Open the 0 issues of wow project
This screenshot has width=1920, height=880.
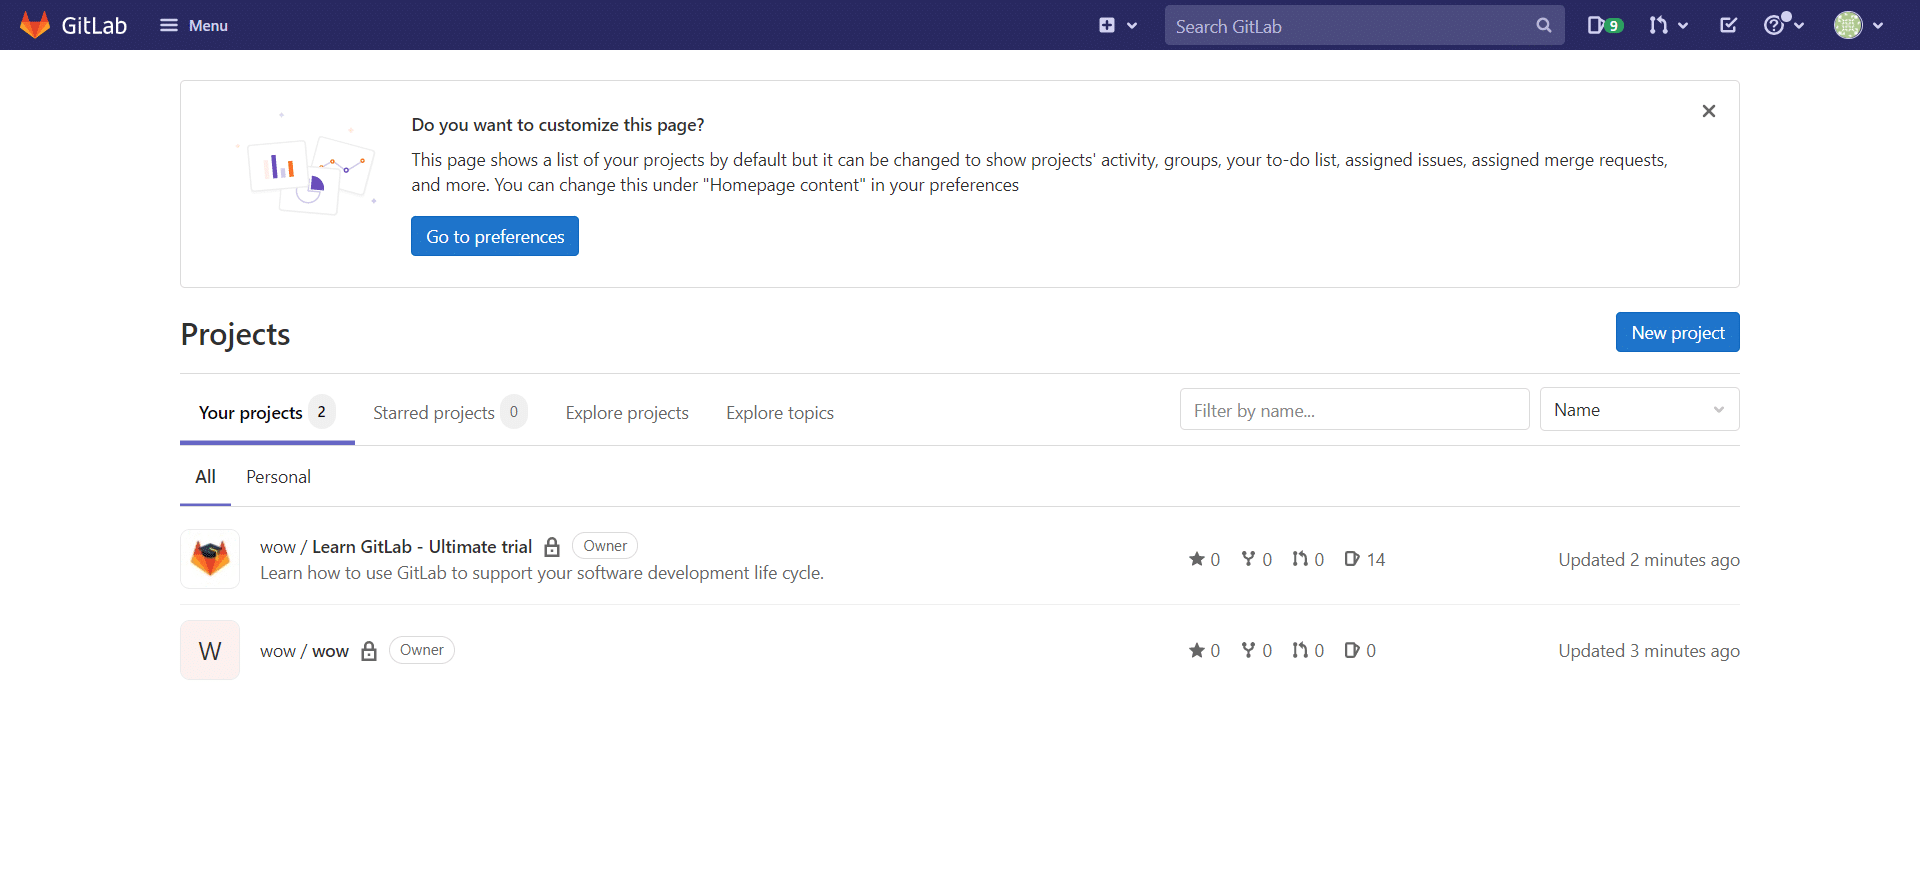pos(1360,650)
